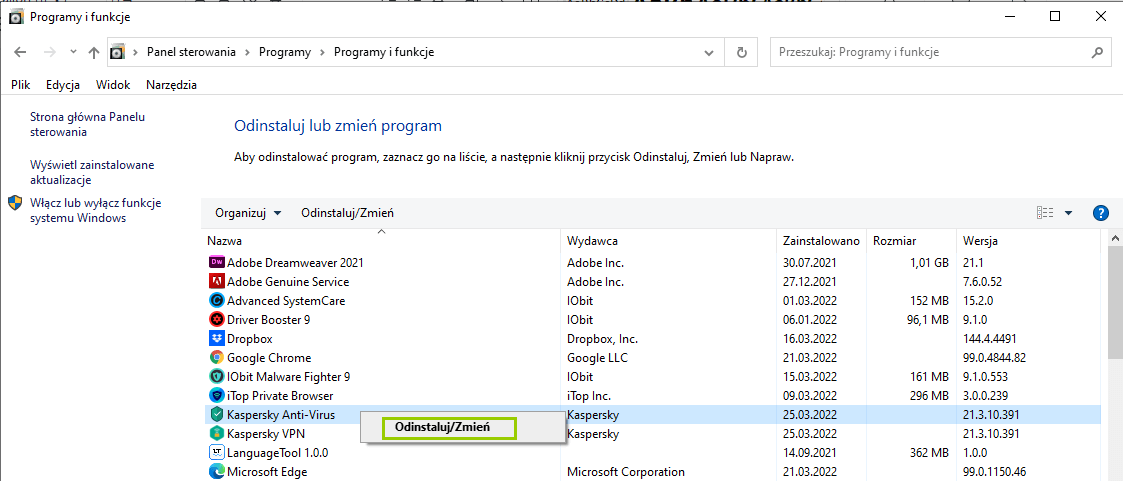Expand breadcrumb arrow after Programy
The width and height of the screenshot is (1123, 481).
pyautogui.click(x=322, y=52)
